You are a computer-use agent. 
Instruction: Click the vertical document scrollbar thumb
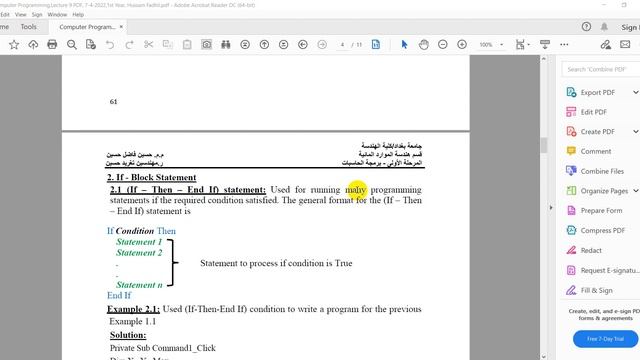pyautogui.click(x=544, y=146)
